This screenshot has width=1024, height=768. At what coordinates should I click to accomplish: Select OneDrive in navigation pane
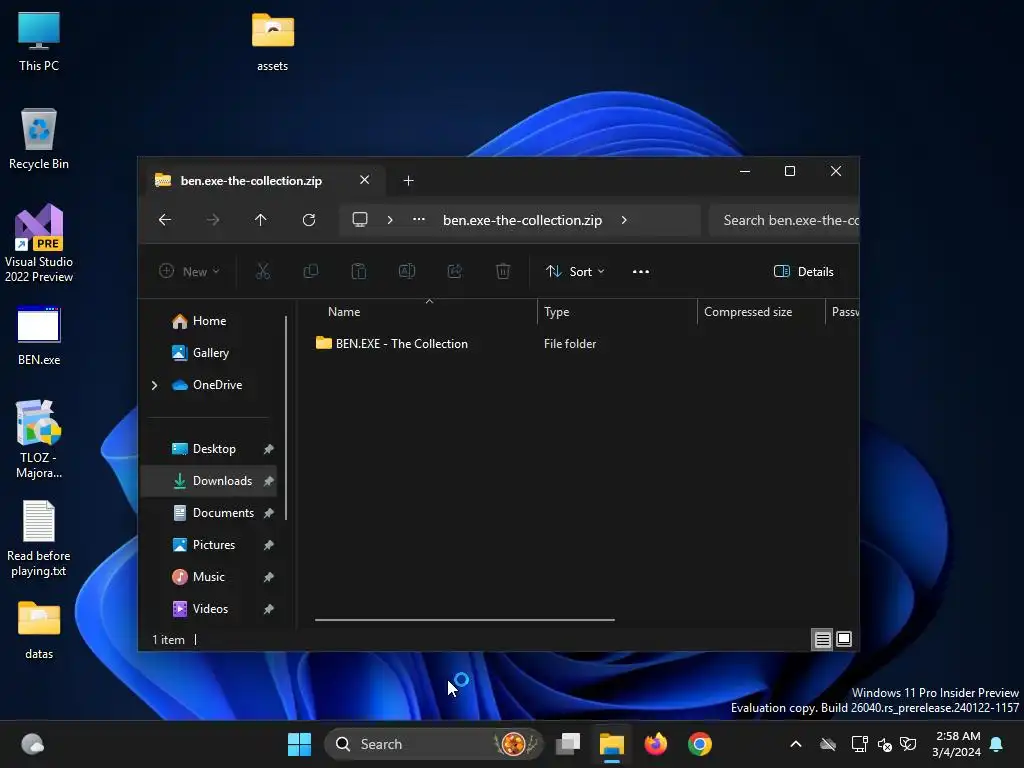click(217, 385)
